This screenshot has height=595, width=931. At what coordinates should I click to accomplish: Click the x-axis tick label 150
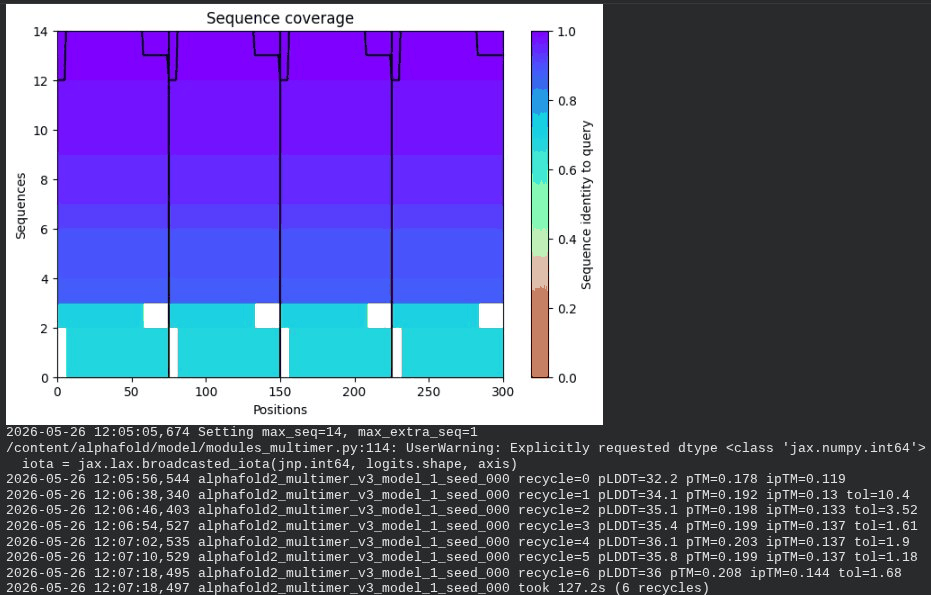click(280, 392)
